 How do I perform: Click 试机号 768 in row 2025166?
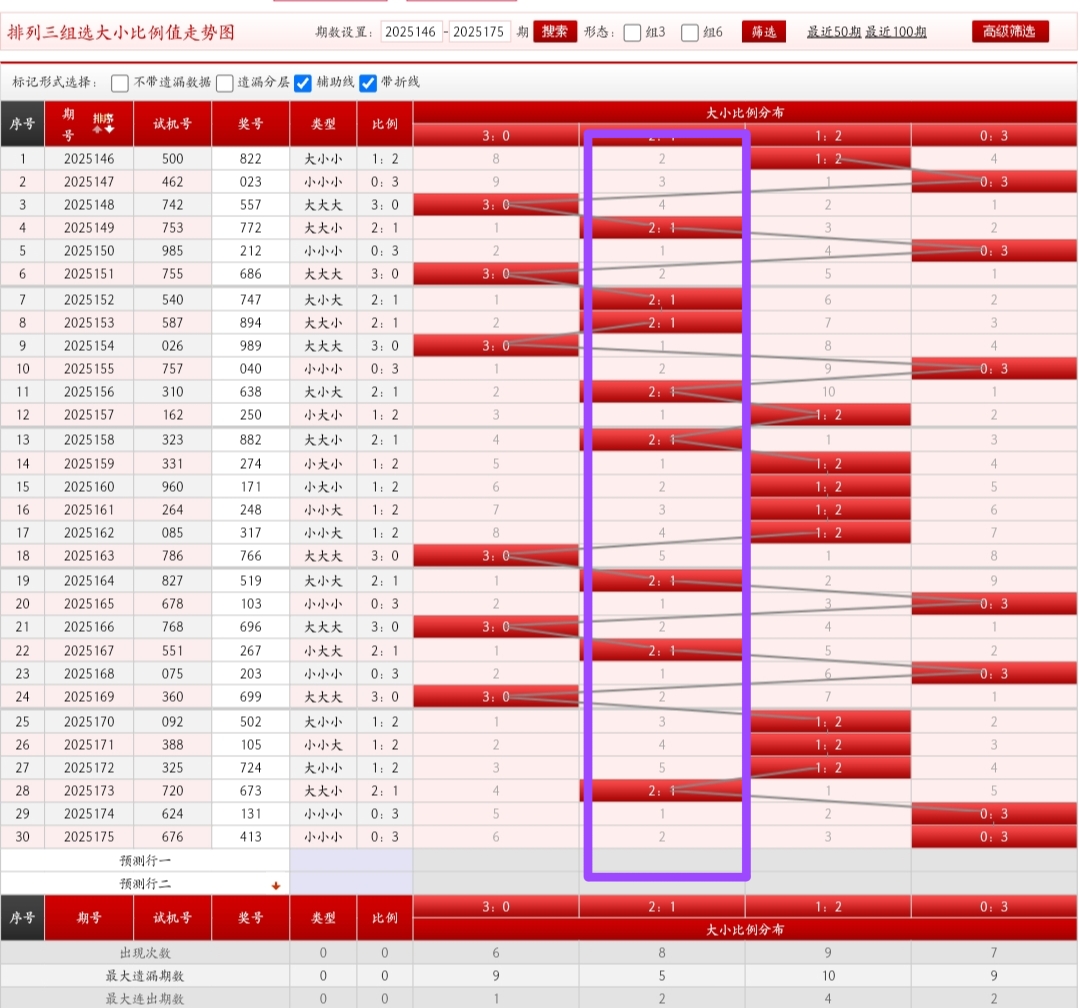coord(172,627)
